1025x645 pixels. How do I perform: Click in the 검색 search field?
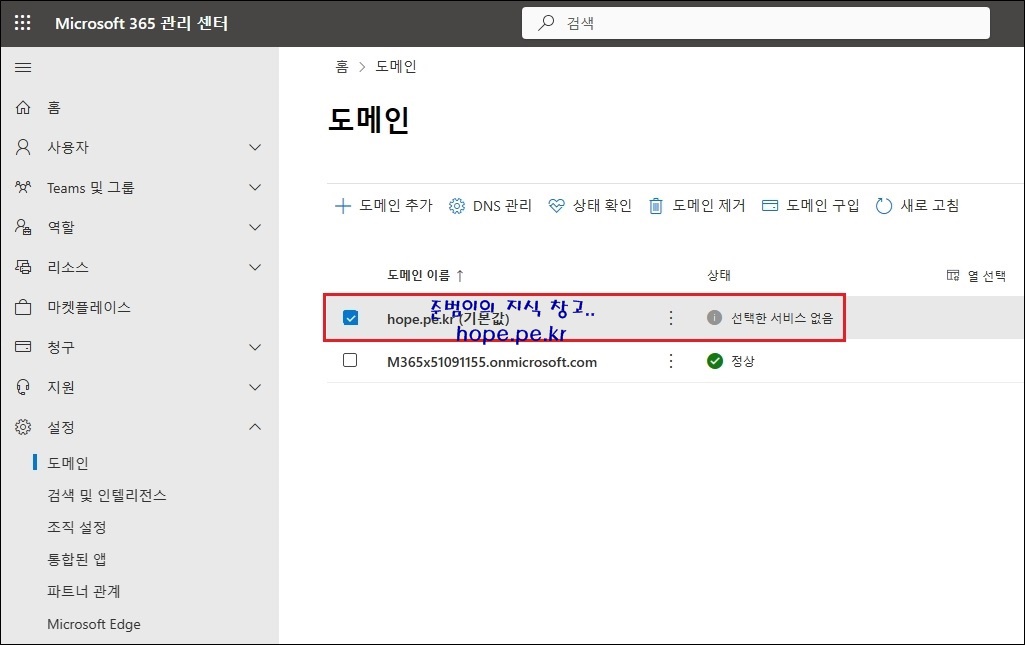756,23
